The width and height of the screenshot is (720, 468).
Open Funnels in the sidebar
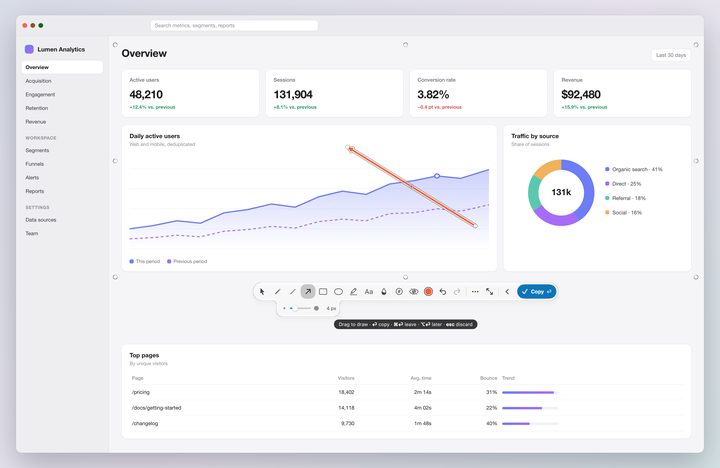click(x=62, y=164)
